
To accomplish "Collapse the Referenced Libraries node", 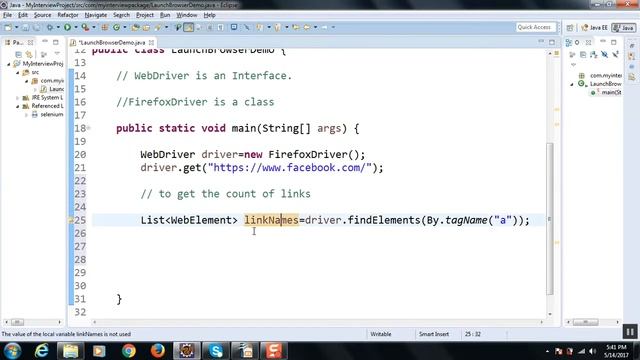I will click(18, 107).
